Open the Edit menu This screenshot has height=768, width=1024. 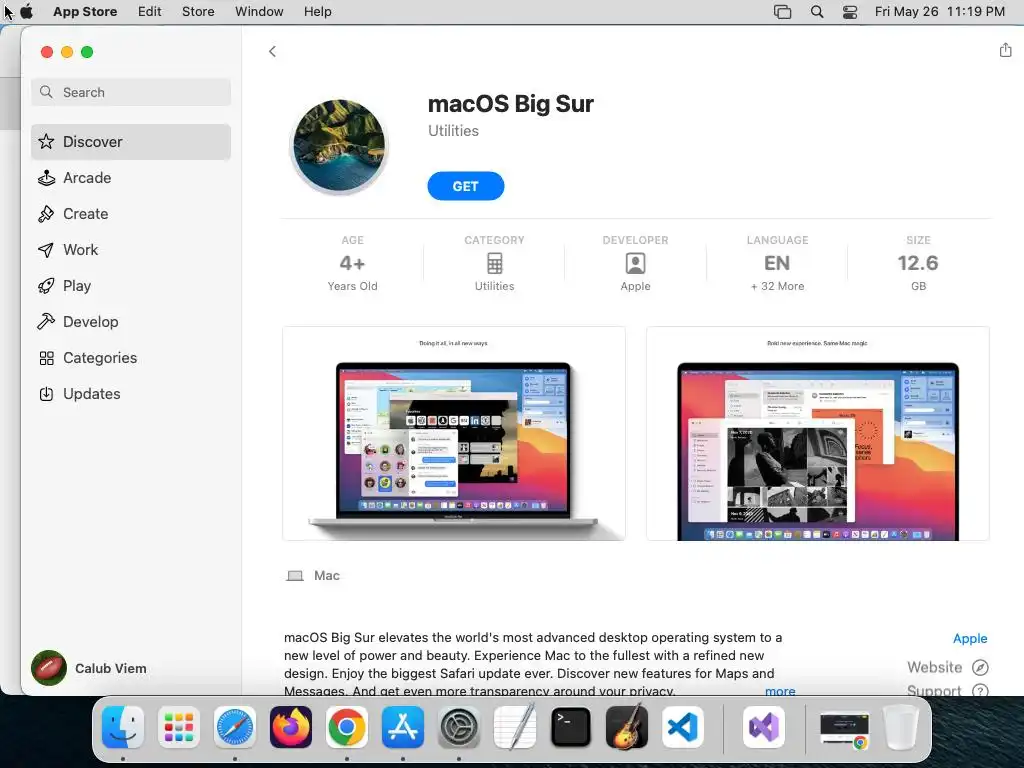(x=150, y=12)
